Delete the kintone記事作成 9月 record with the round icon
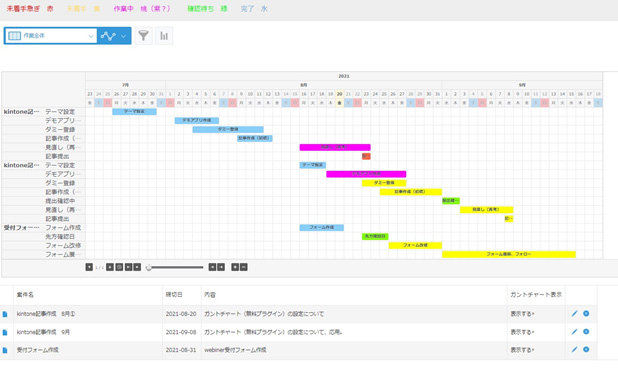The image size is (618, 368). coord(586,332)
